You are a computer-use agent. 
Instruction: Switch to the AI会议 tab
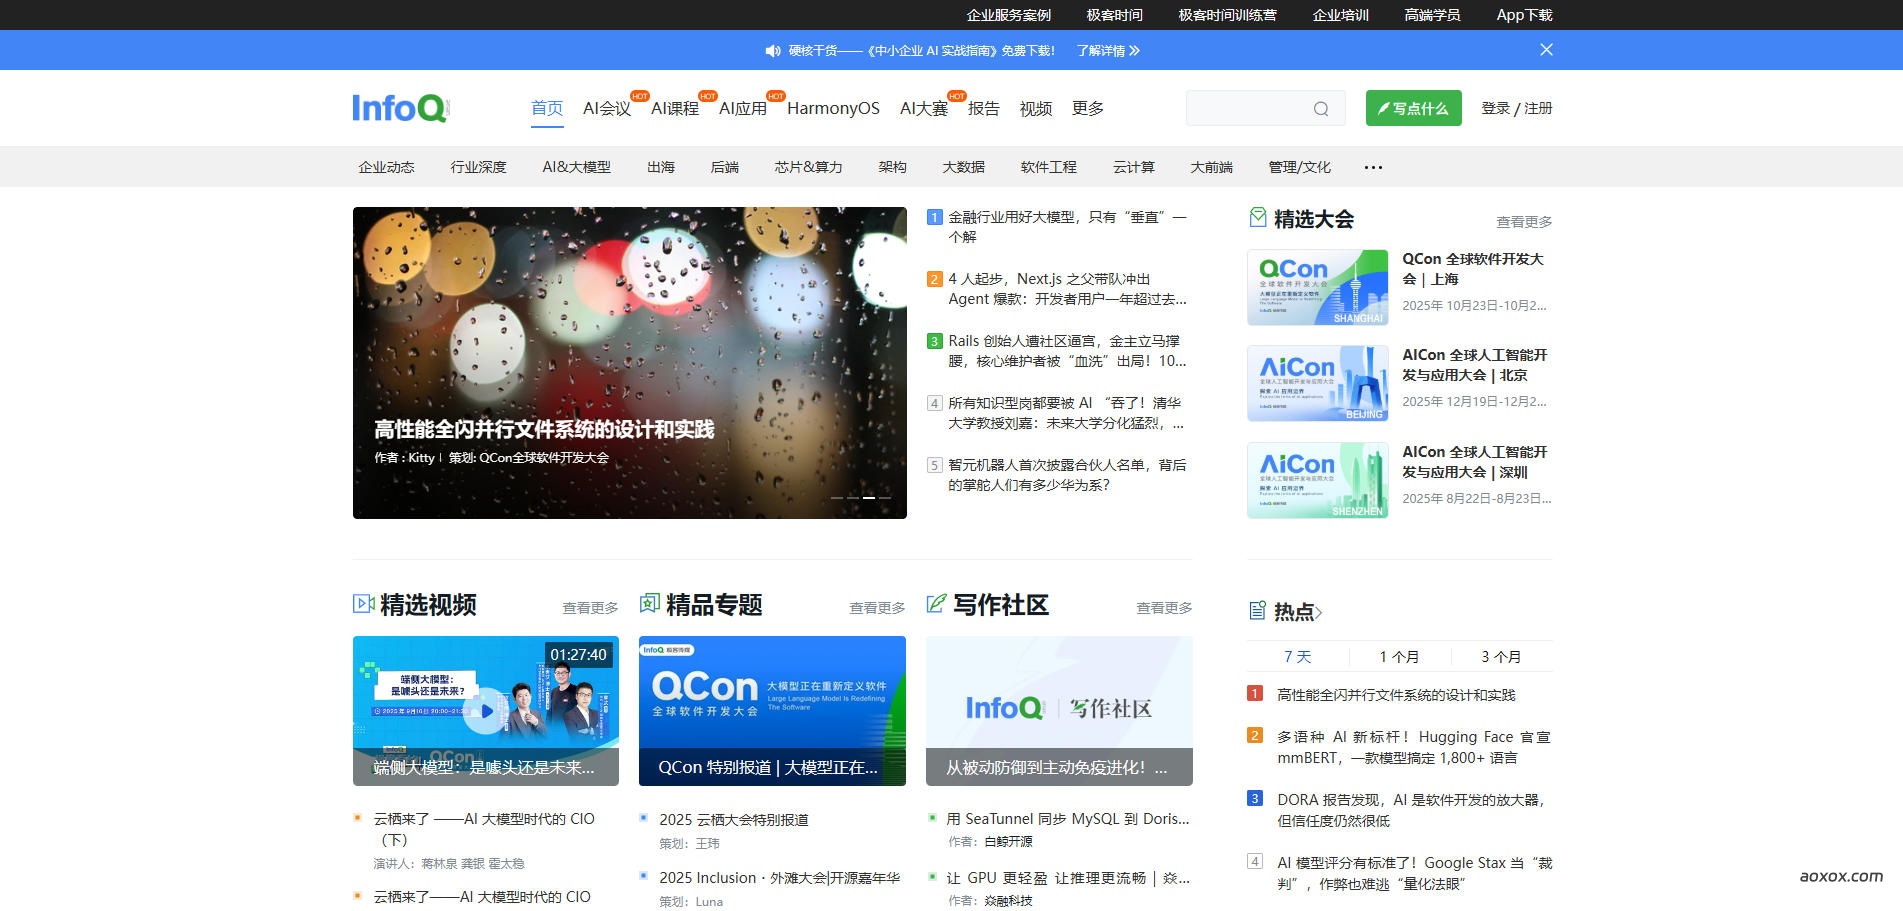[605, 108]
